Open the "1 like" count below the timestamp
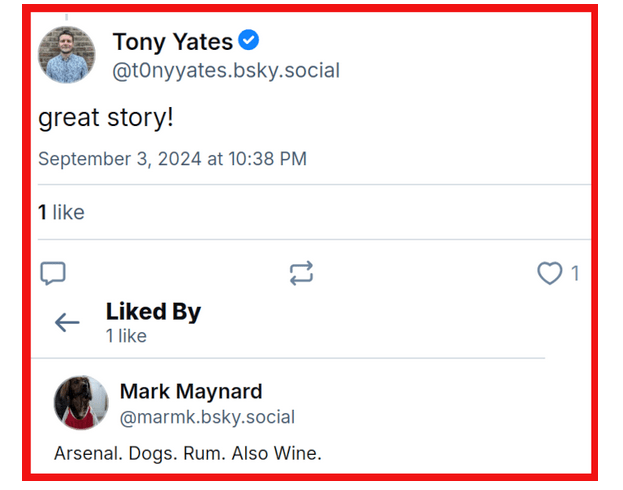 pyautogui.click(x=61, y=212)
